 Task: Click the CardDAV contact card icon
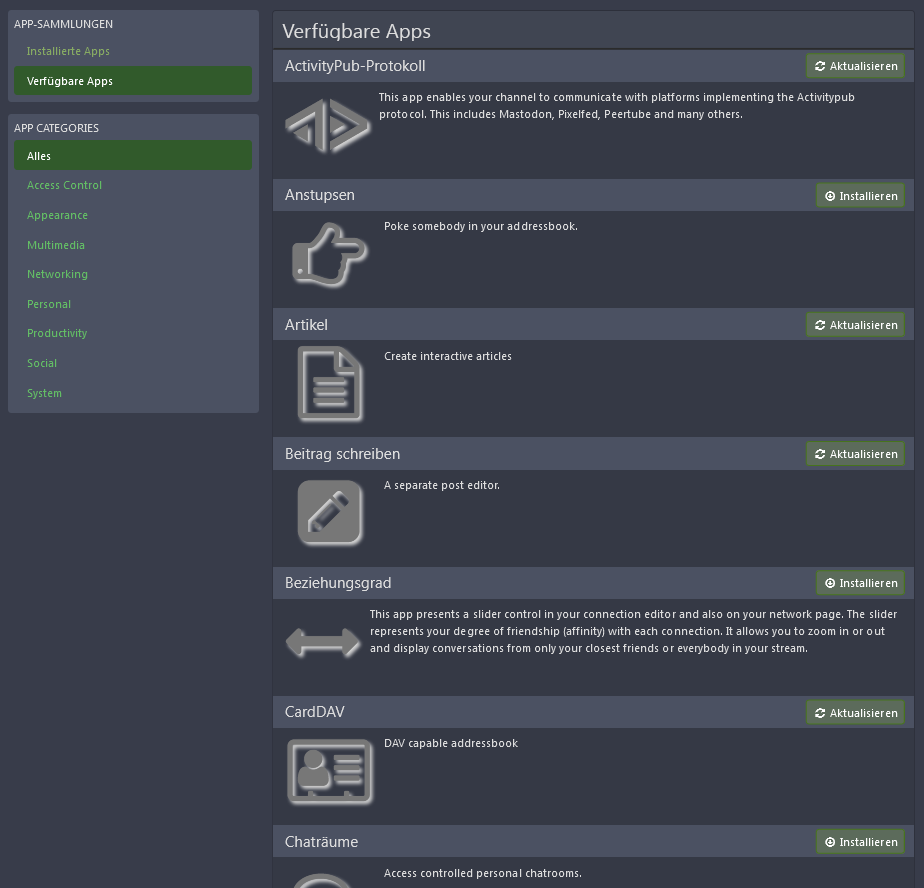click(330, 772)
